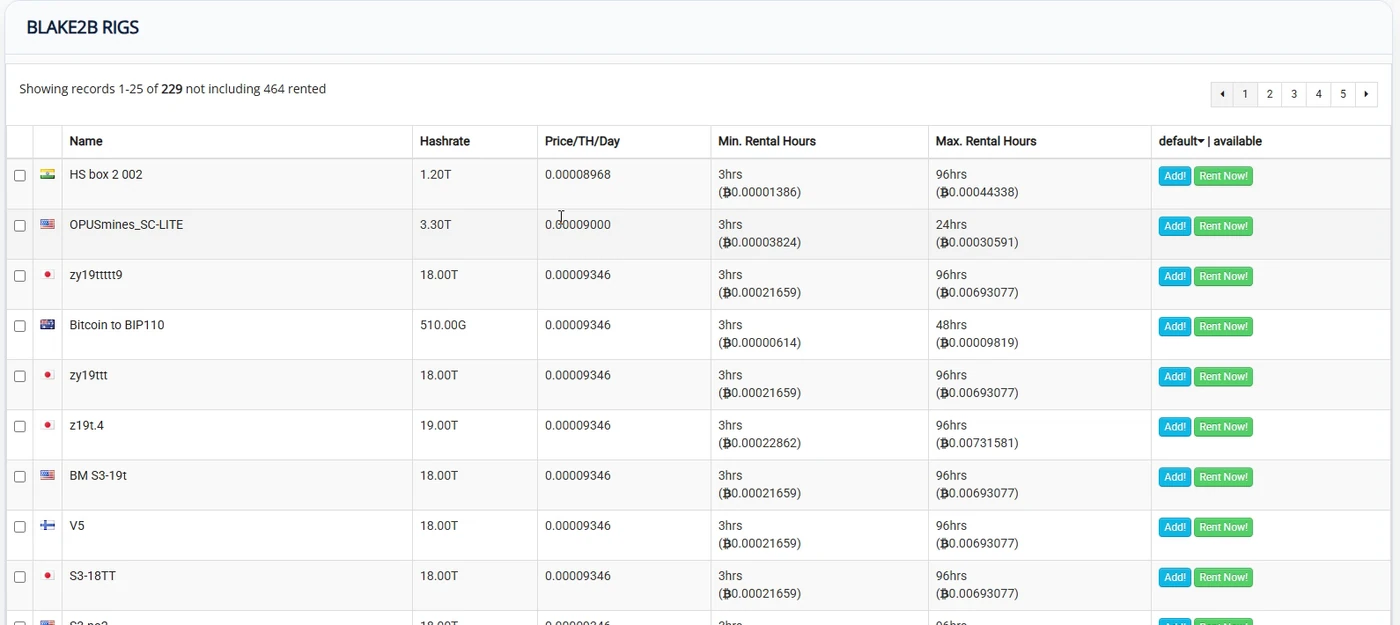Screen dimensions: 1400x625
Task: Go to the previous page with the left arrow
Action: (x=1222, y=94)
